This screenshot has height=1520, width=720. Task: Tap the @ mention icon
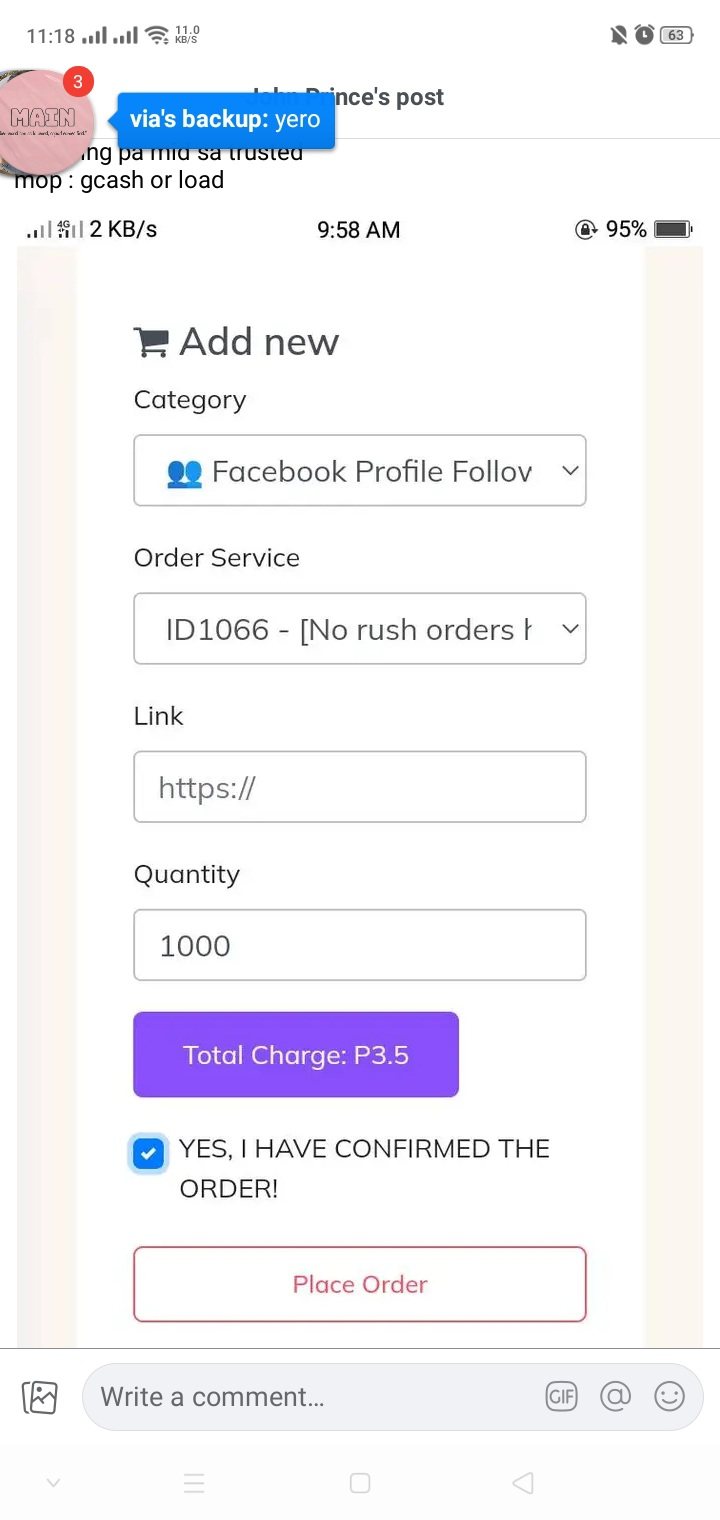tap(616, 1396)
